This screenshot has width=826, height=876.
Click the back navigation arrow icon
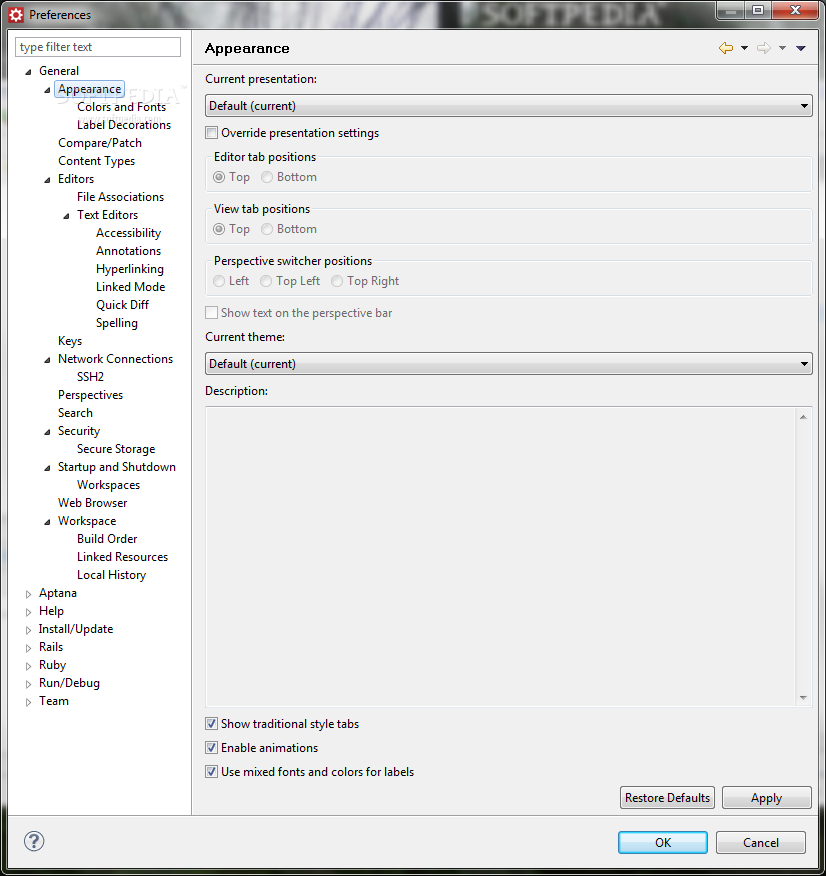(725, 48)
